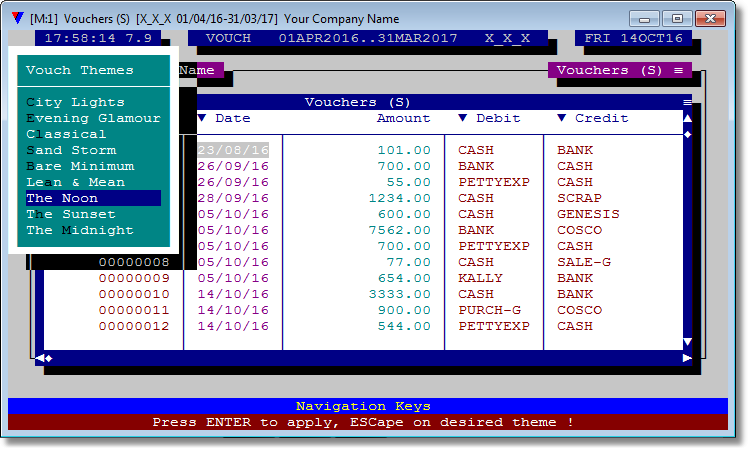Click amount 7562.00
748x450 pixels.
(x=400, y=230)
